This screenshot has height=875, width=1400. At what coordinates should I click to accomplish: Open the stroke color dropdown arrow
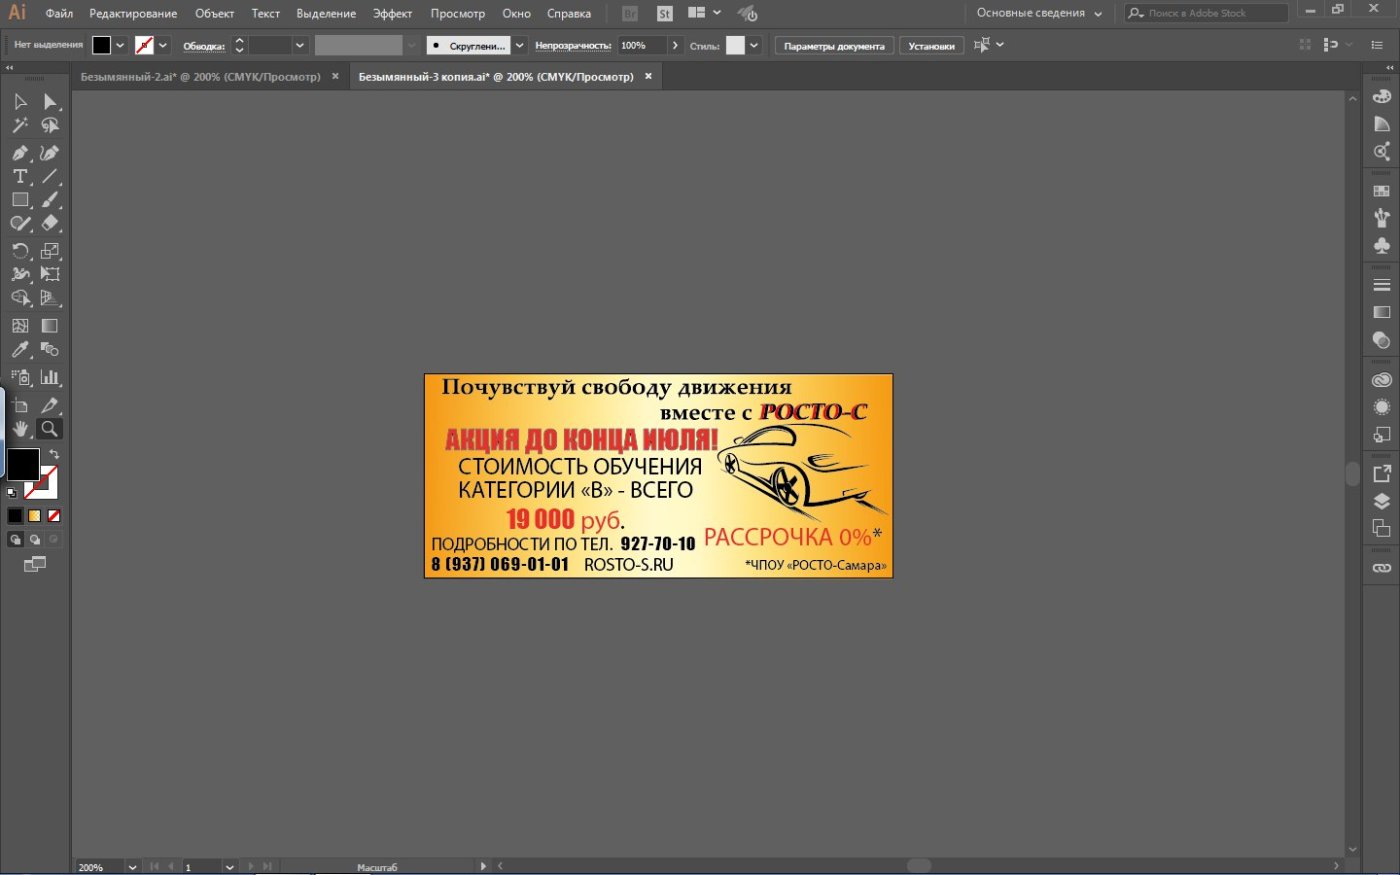[163, 45]
